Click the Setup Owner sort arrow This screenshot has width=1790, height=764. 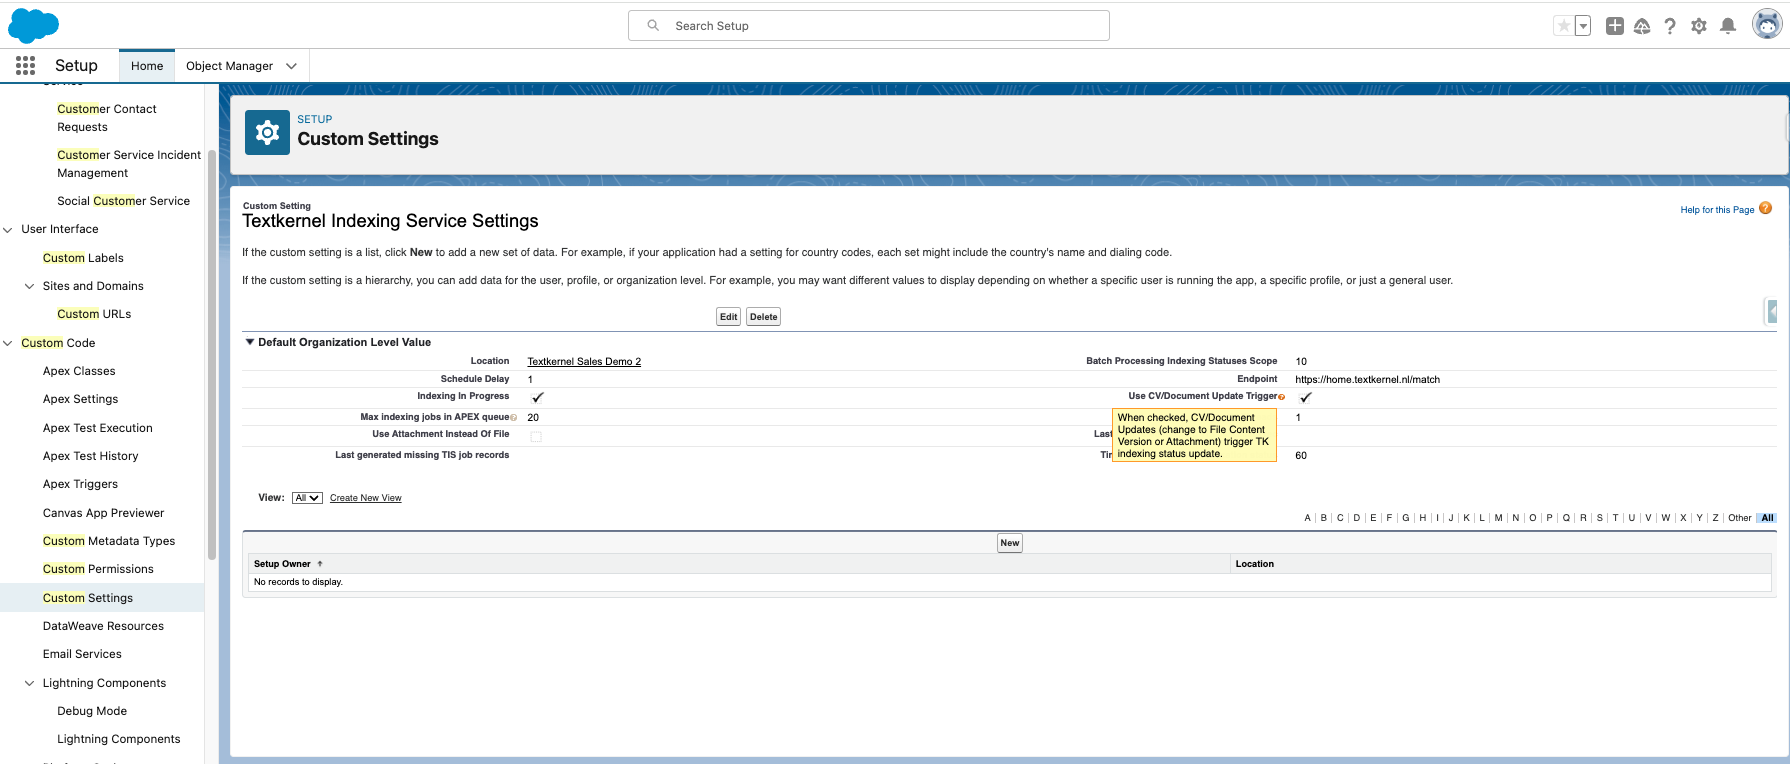point(320,564)
